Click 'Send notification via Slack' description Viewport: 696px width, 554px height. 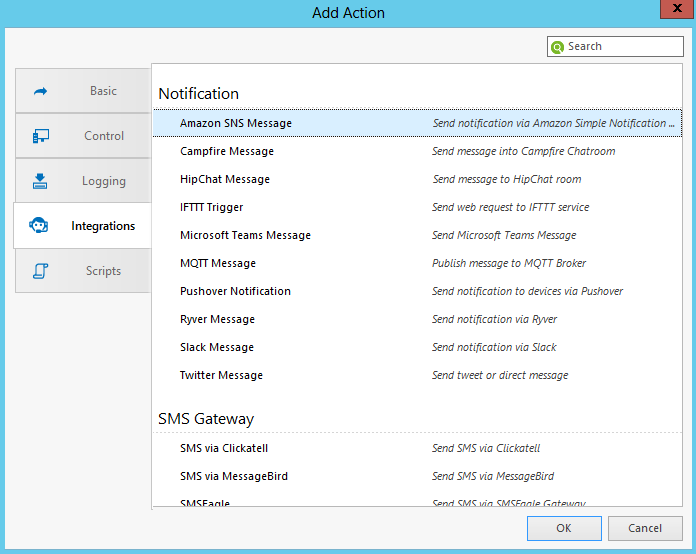tap(494, 347)
